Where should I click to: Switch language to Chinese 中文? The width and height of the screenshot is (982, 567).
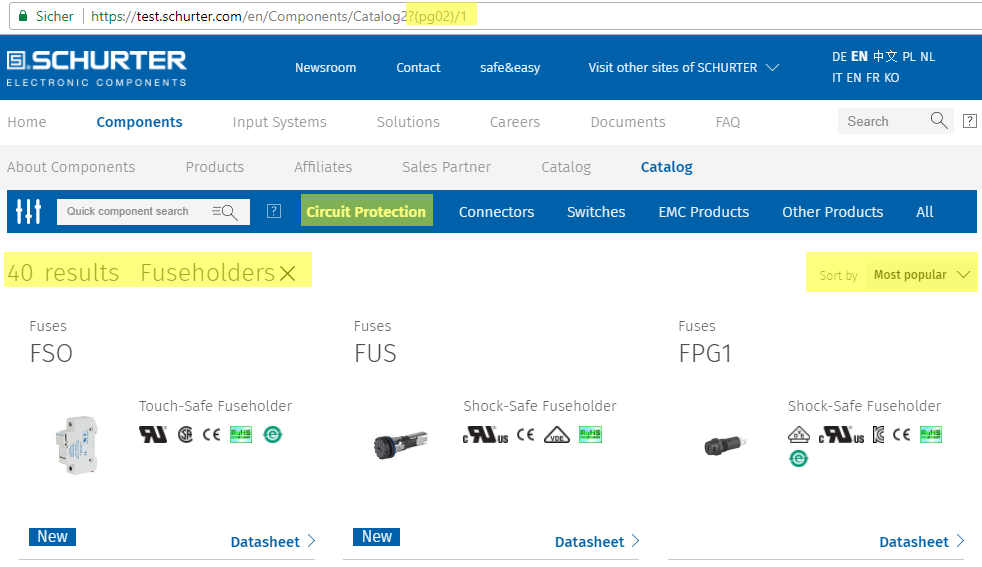click(885, 56)
